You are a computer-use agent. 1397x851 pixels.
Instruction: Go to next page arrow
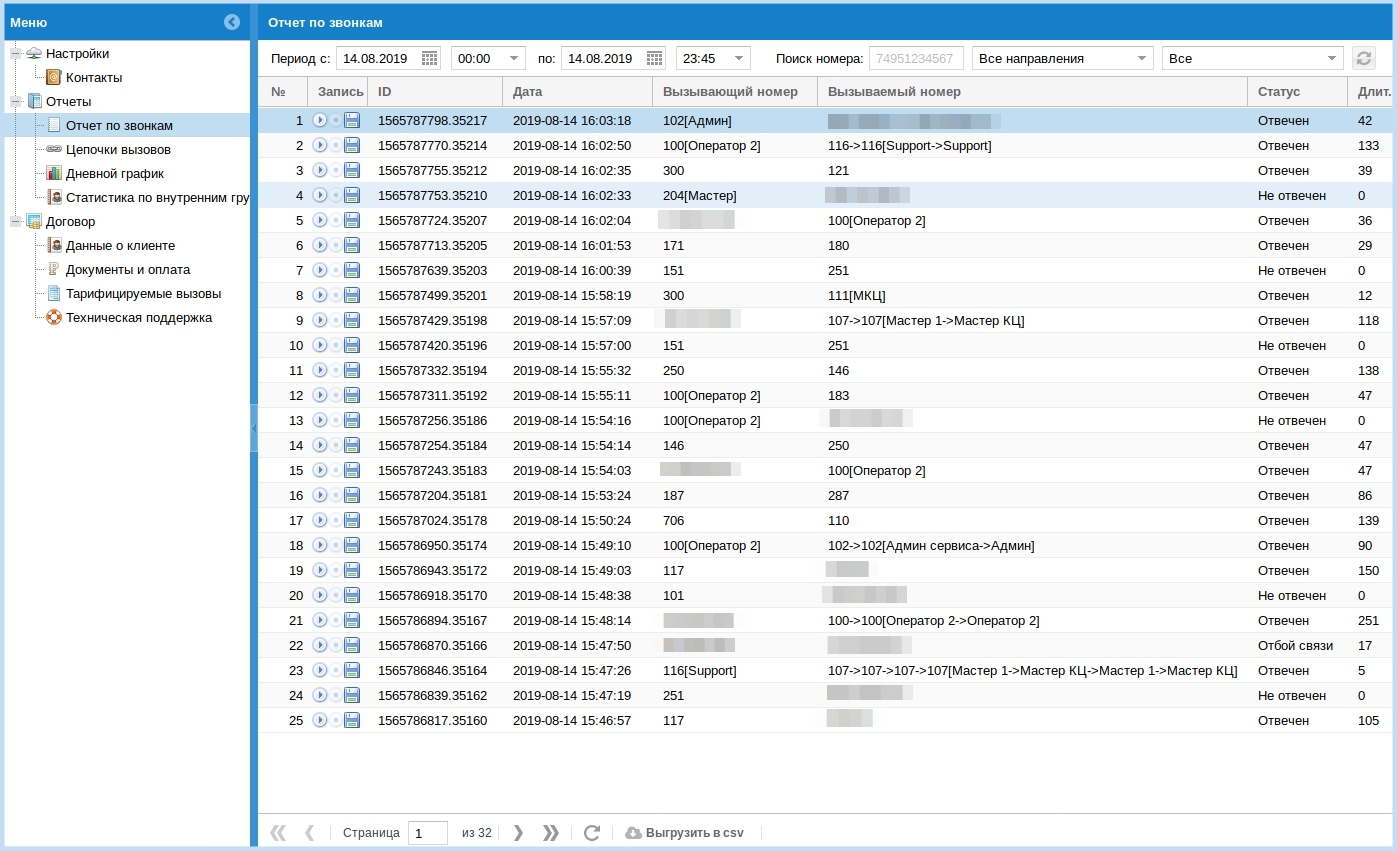(x=518, y=833)
